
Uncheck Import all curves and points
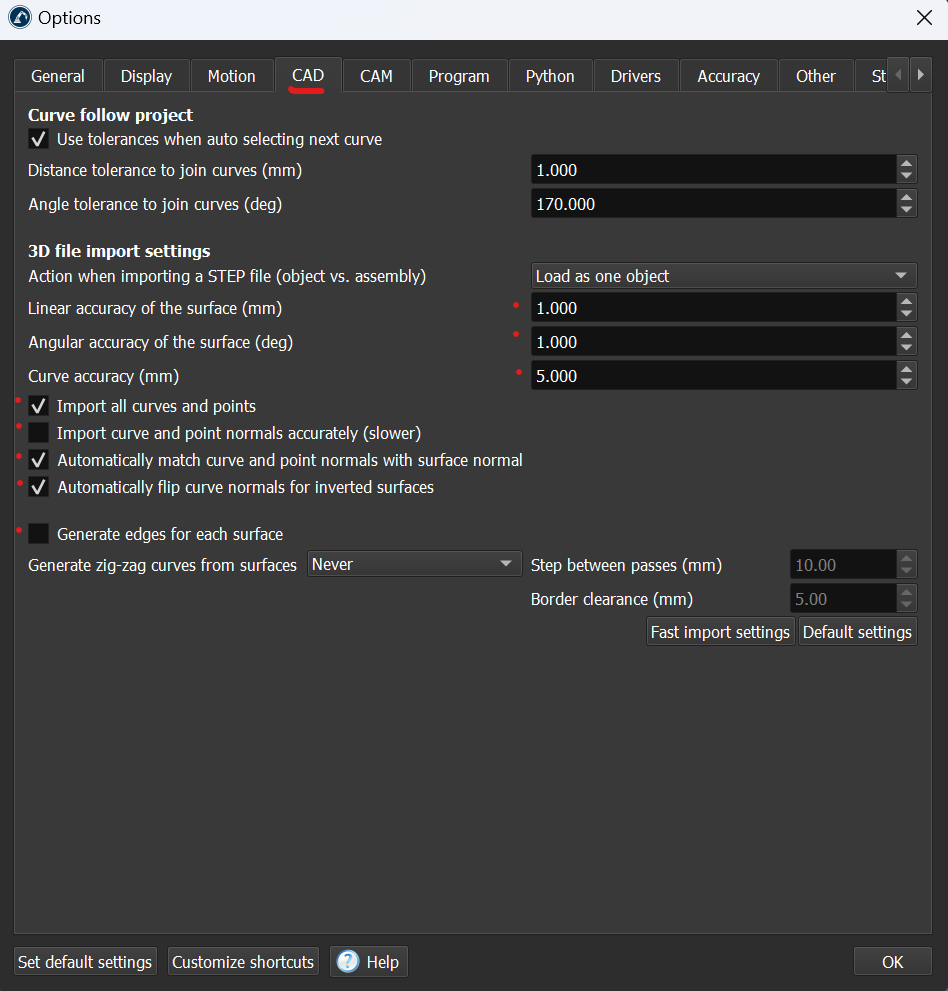(39, 406)
